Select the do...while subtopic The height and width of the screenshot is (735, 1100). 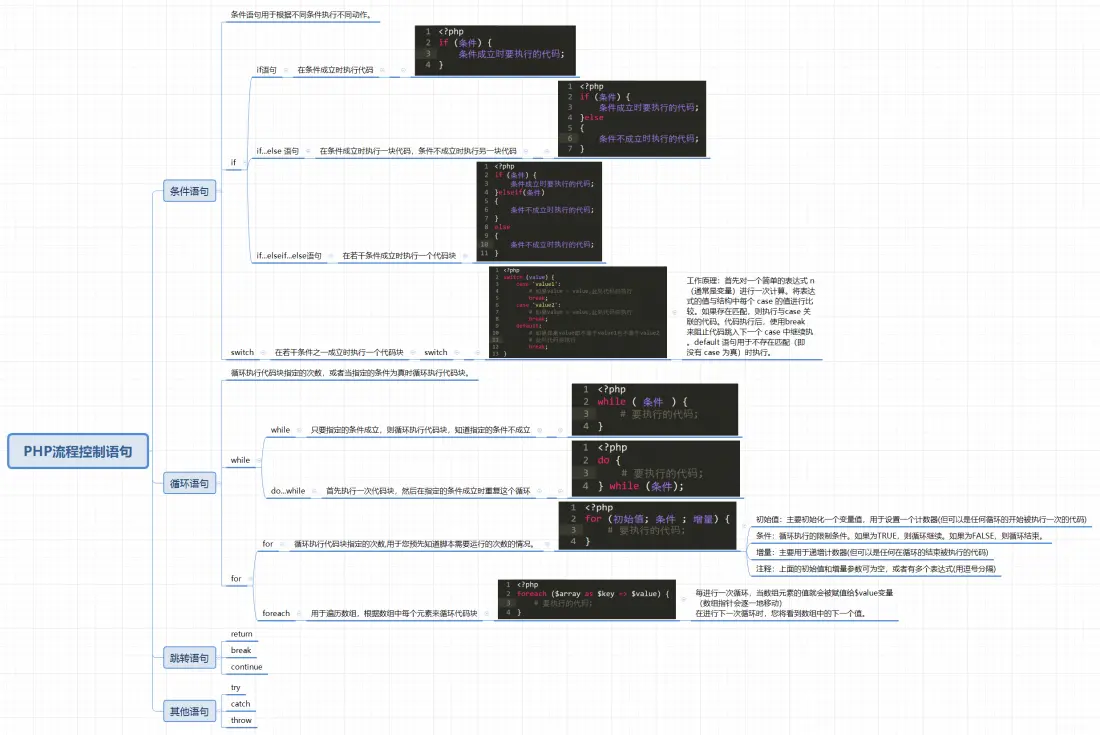[288, 491]
